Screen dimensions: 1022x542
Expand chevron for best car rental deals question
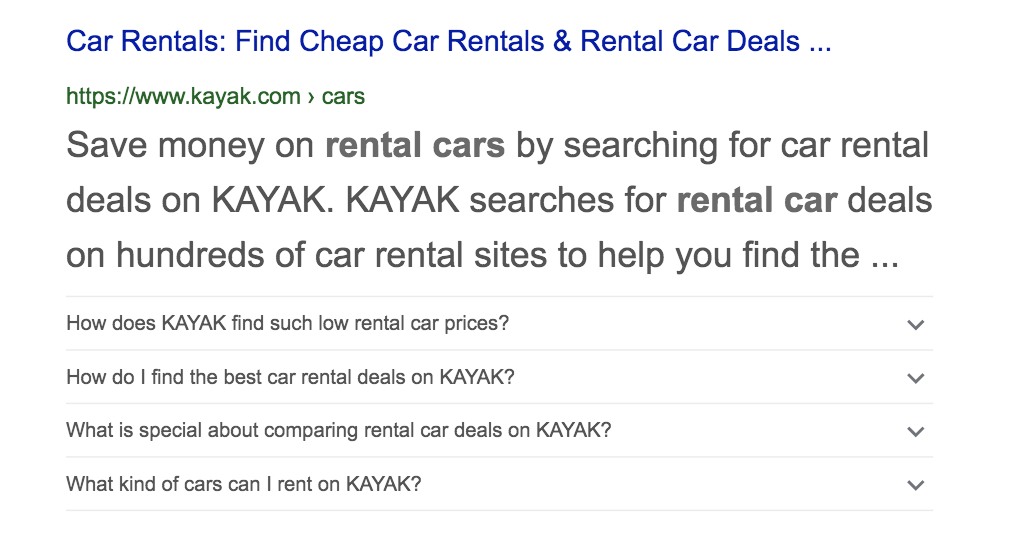[x=914, y=378]
